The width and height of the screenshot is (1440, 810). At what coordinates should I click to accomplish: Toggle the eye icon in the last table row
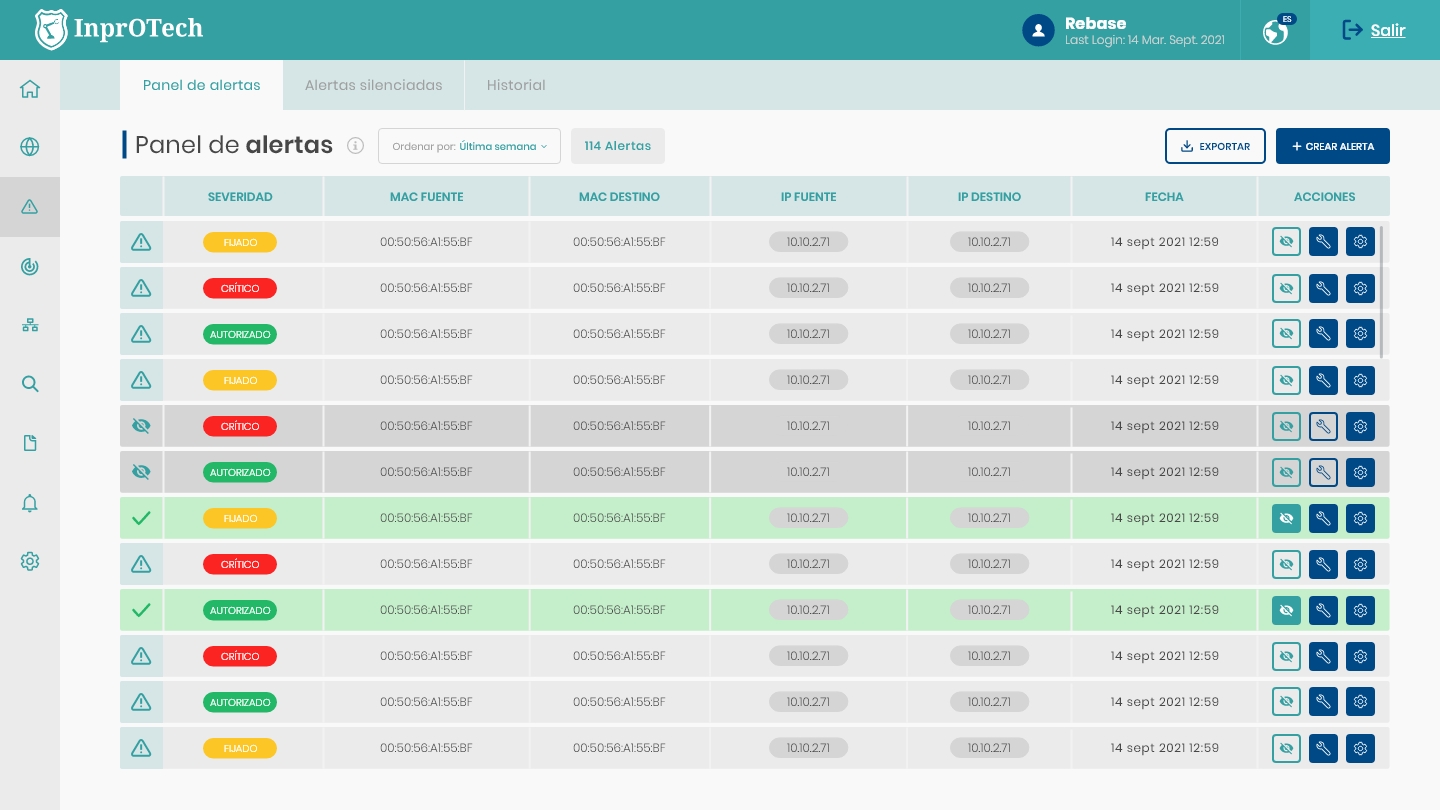(1286, 748)
